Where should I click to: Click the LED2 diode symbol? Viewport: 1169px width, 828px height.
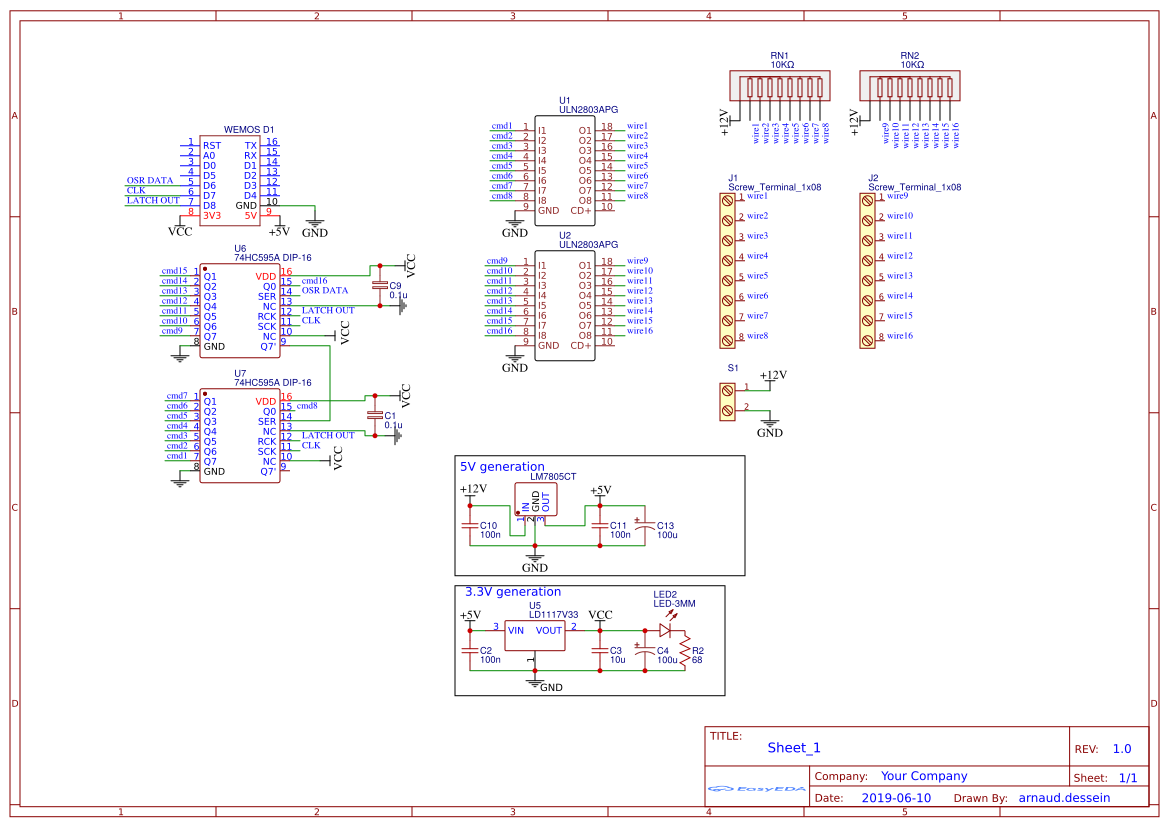(x=664, y=631)
